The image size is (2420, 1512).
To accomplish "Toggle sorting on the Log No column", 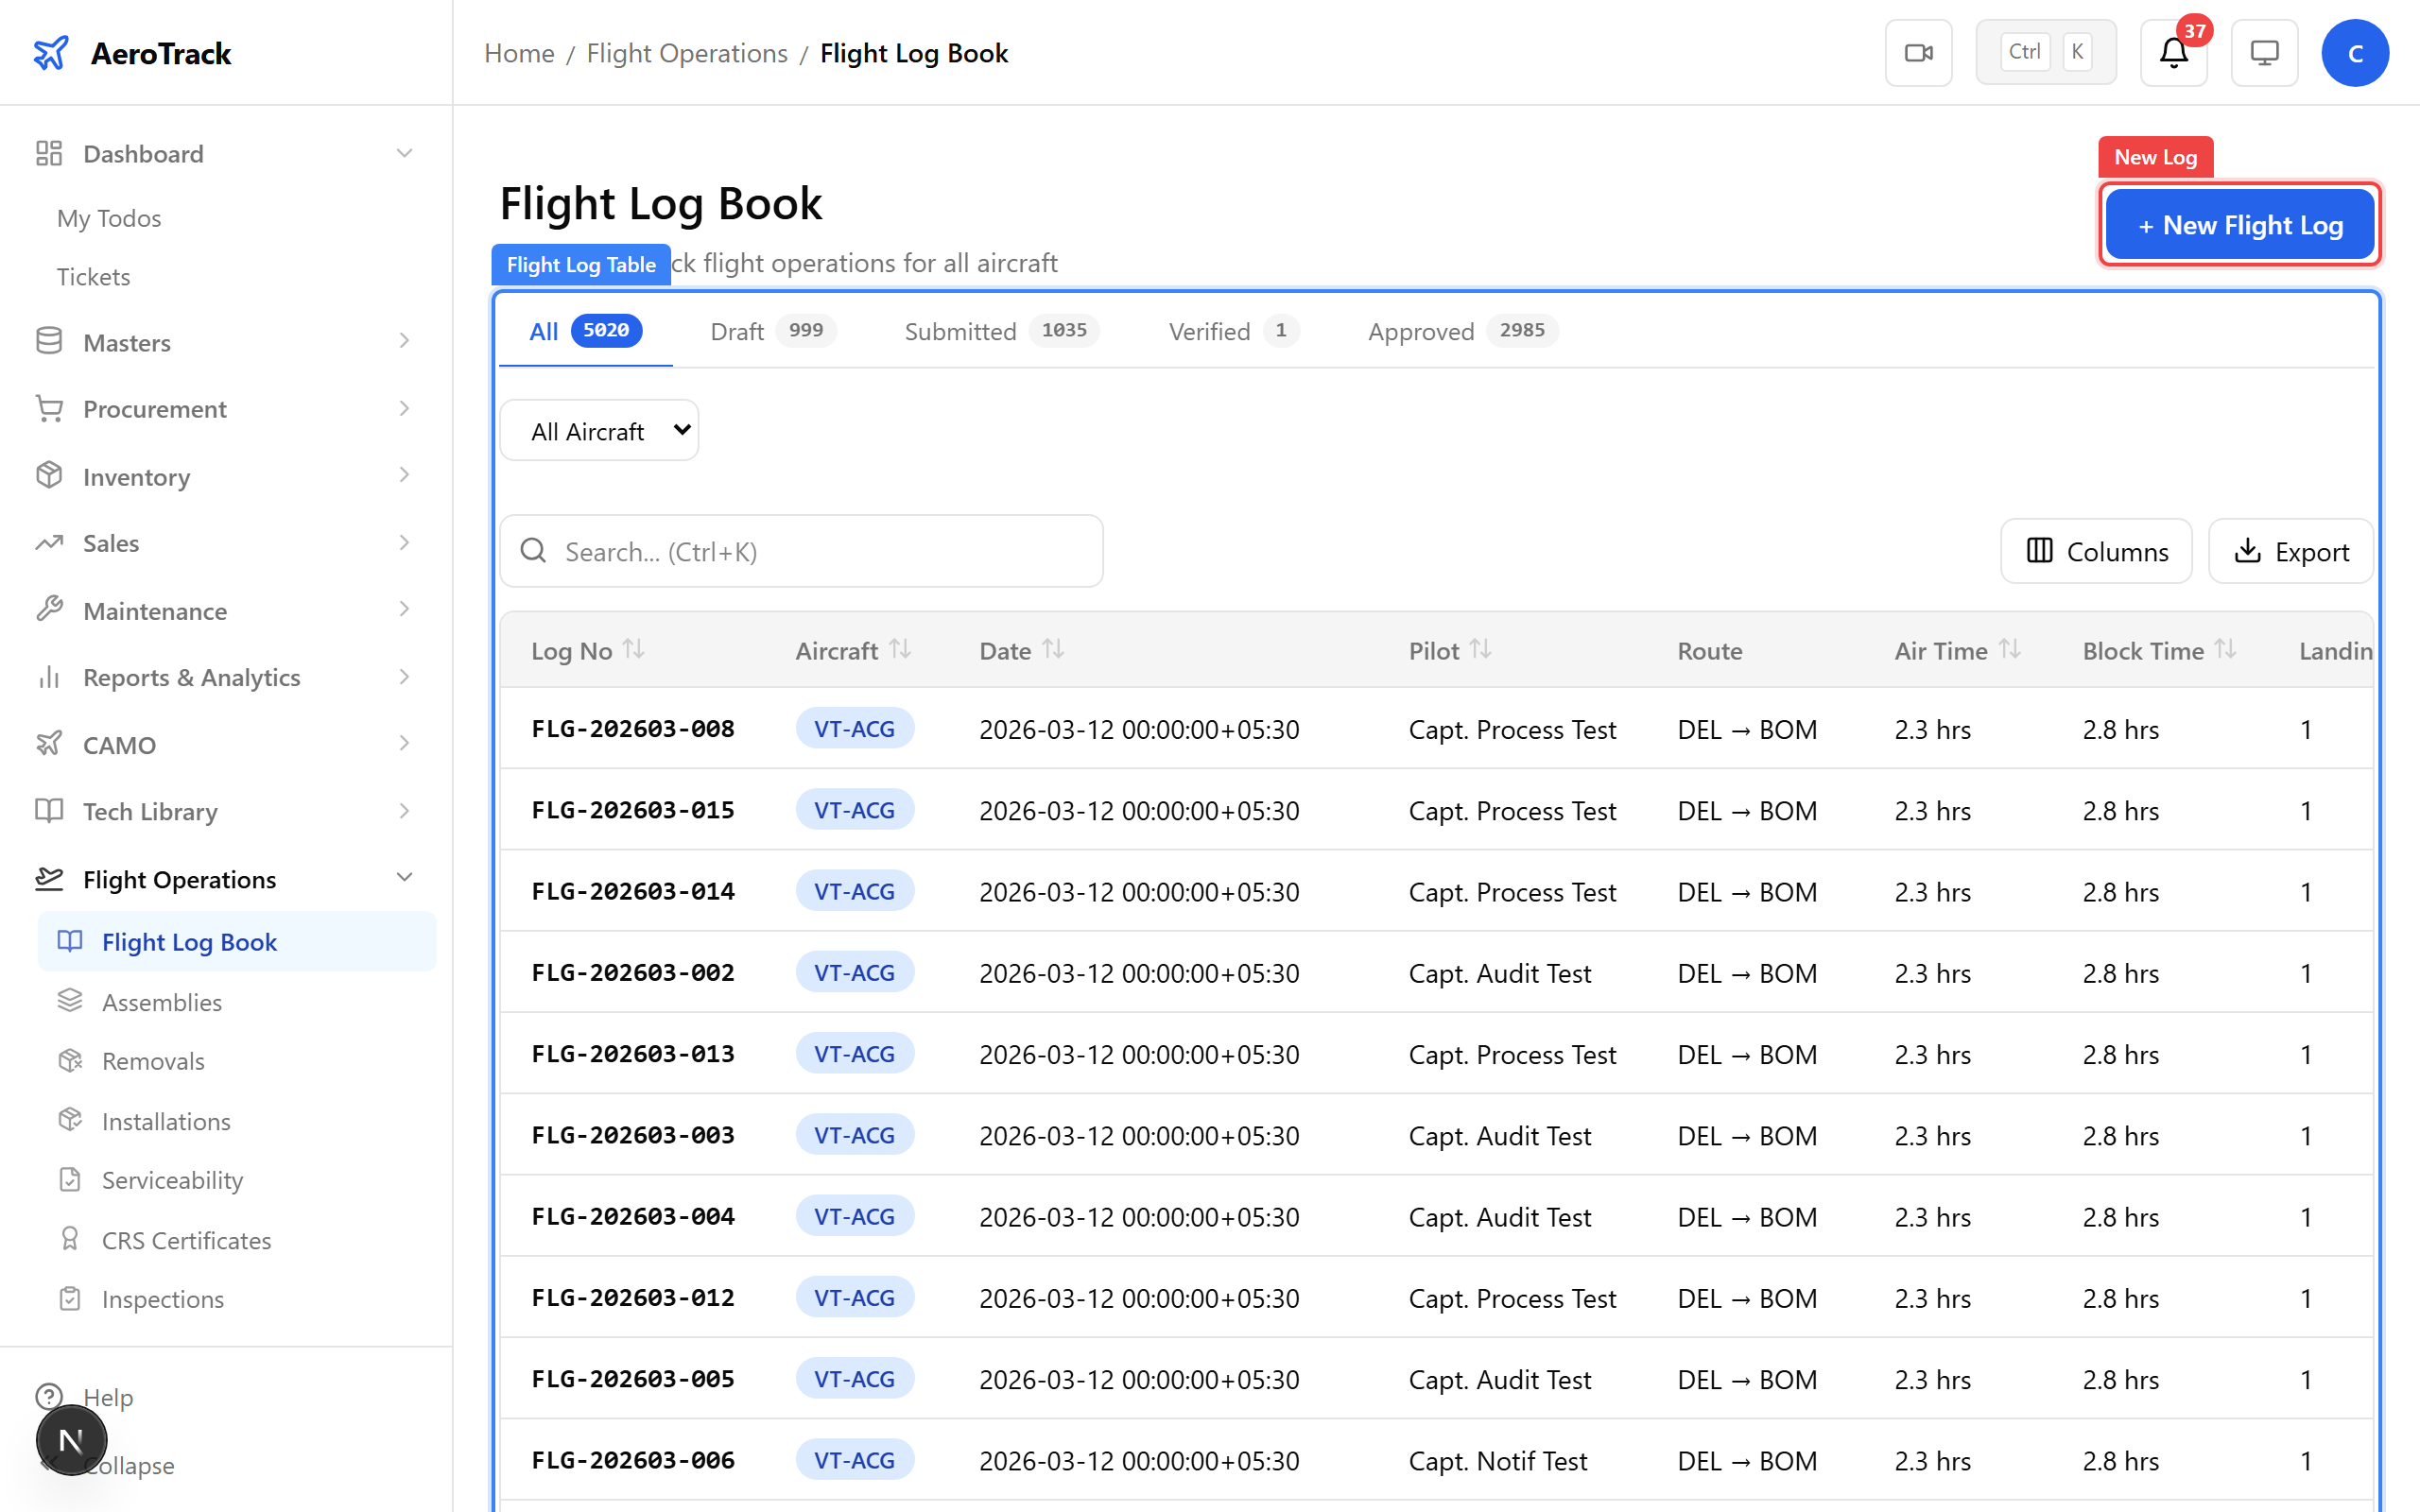I will pyautogui.click(x=634, y=648).
